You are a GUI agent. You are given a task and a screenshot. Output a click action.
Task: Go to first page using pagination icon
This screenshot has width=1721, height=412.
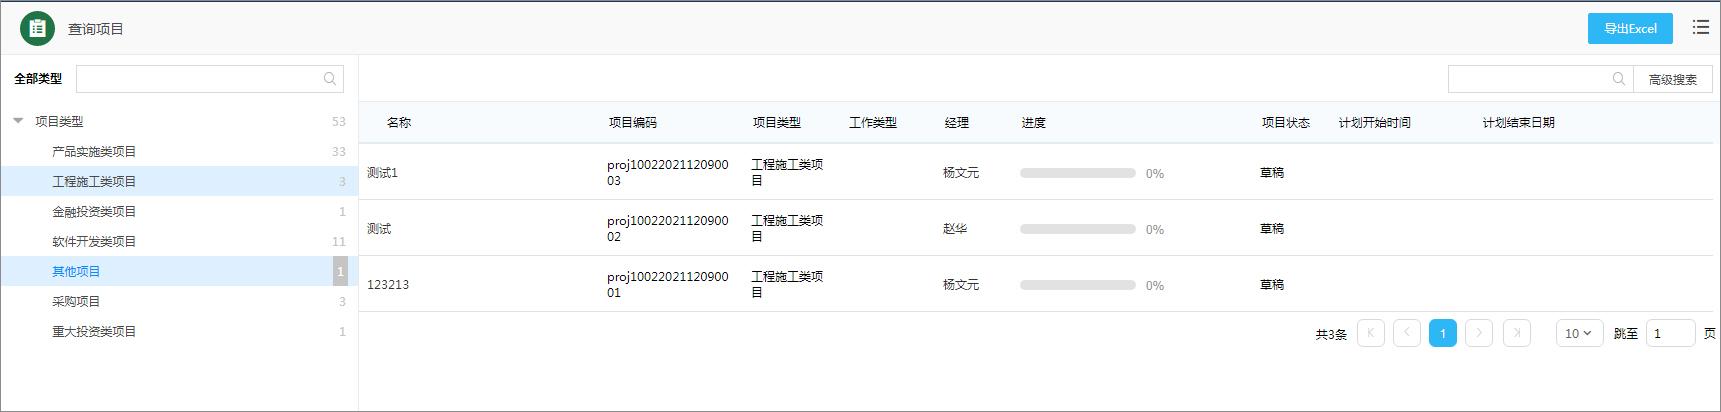[x=1370, y=333]
